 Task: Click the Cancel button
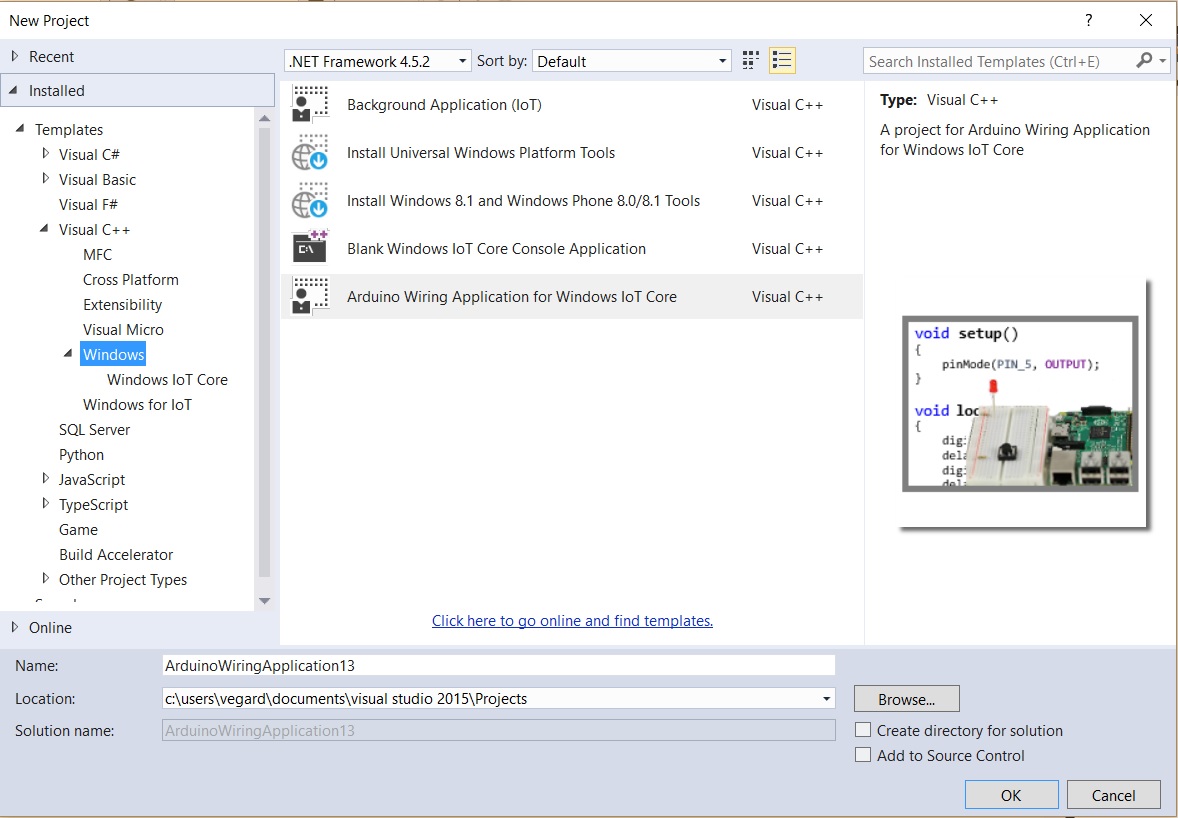coord(1113,795)
